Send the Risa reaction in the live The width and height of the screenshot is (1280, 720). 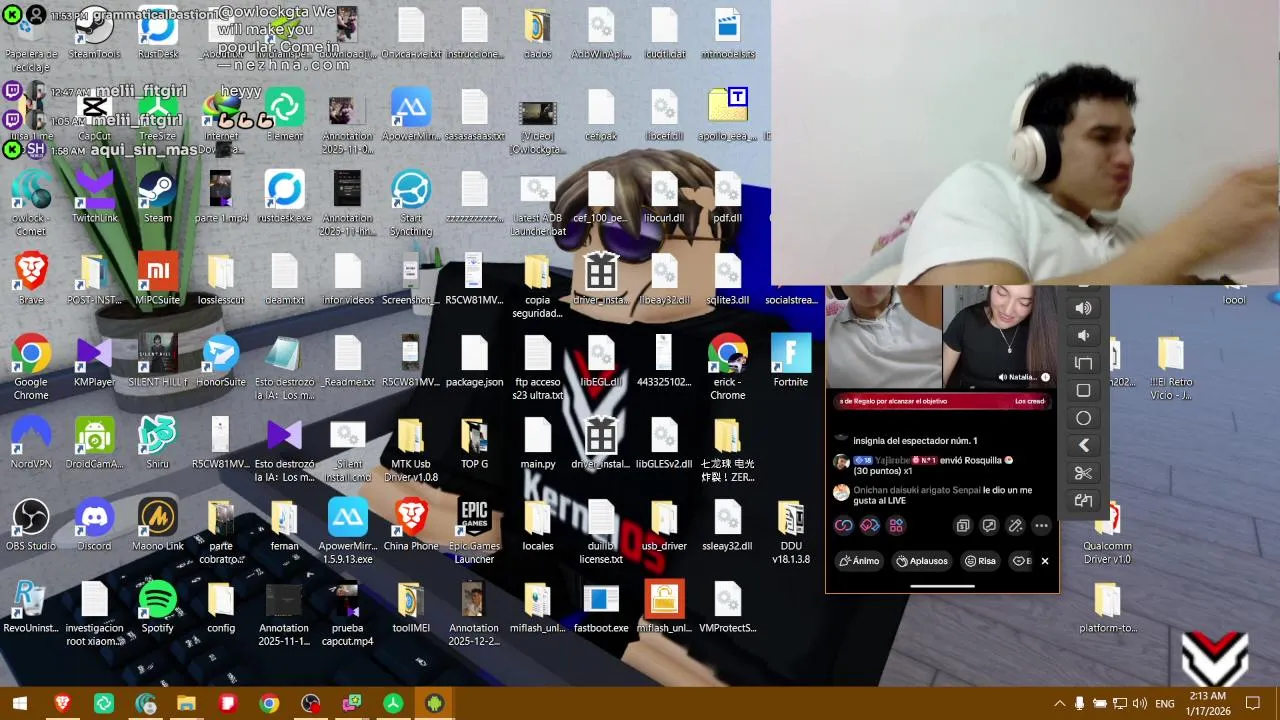[981, 561]
